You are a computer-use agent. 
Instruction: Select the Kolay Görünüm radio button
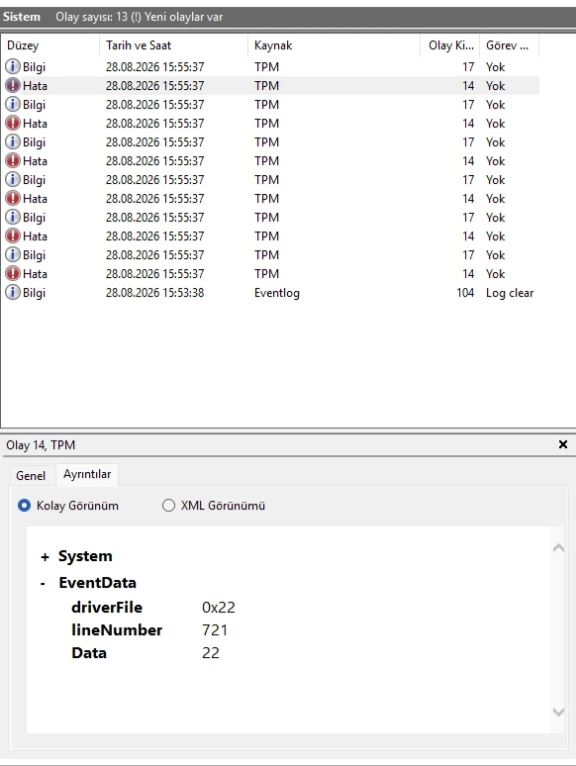click(24, 505)
